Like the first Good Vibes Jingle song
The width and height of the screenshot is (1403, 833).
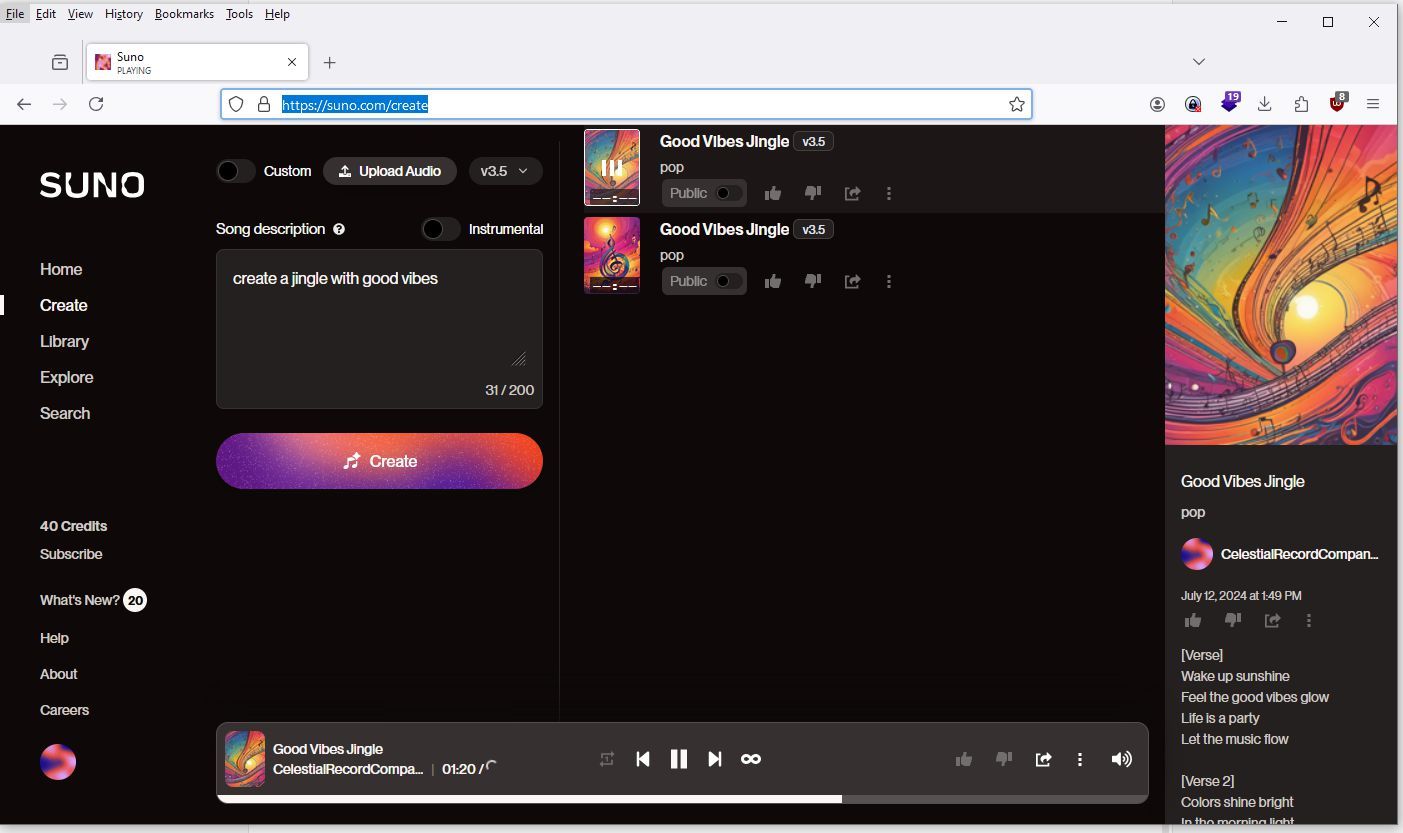click(772, 193)
